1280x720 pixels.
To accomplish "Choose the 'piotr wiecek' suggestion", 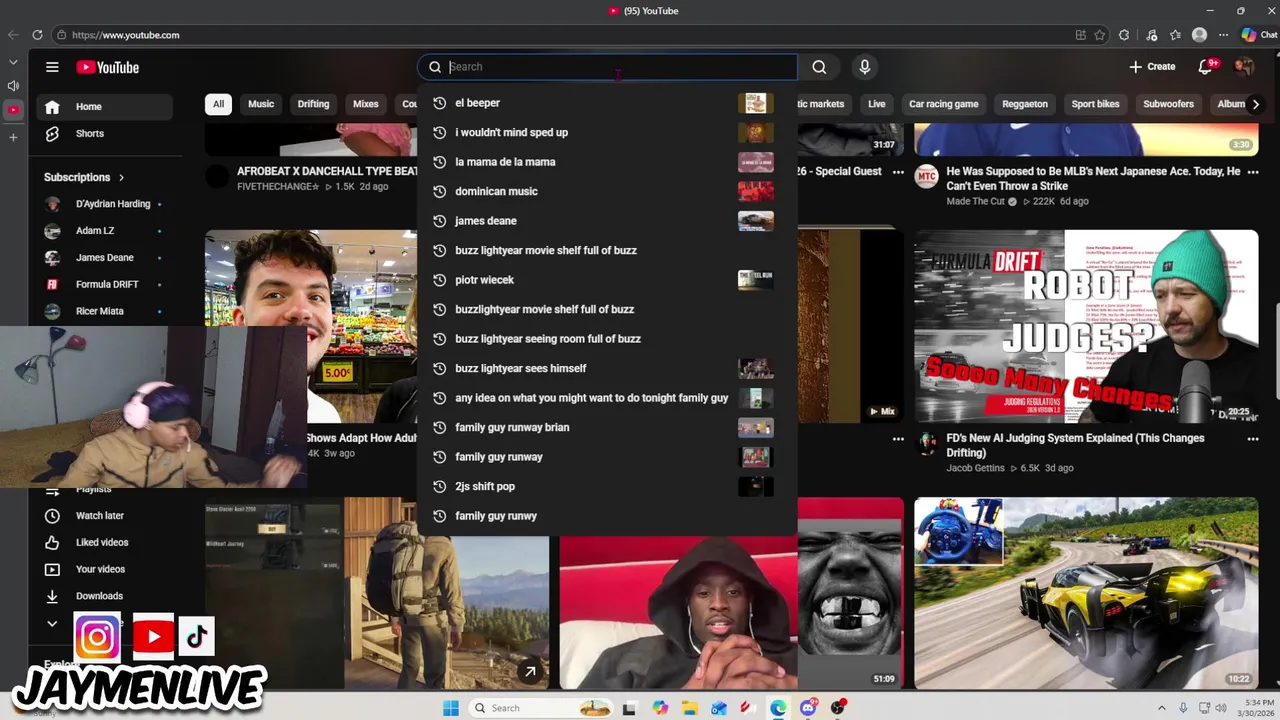I will pyautogui.click(x=607, y=280).
